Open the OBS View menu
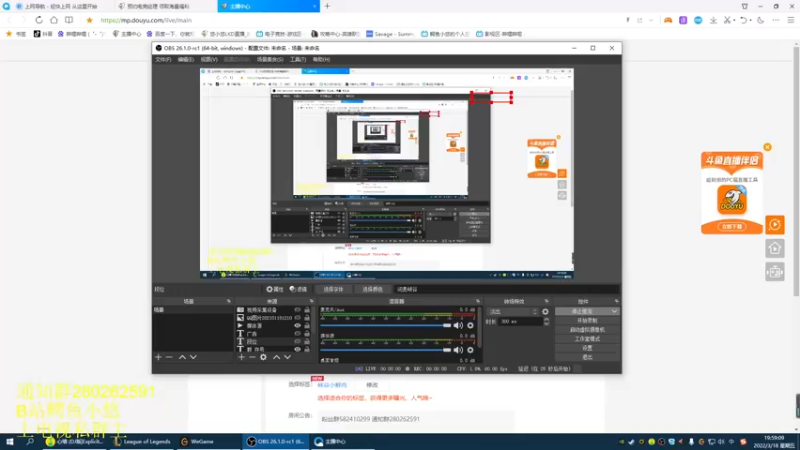Viewport: 800px width, 450px height. [209, 60]
